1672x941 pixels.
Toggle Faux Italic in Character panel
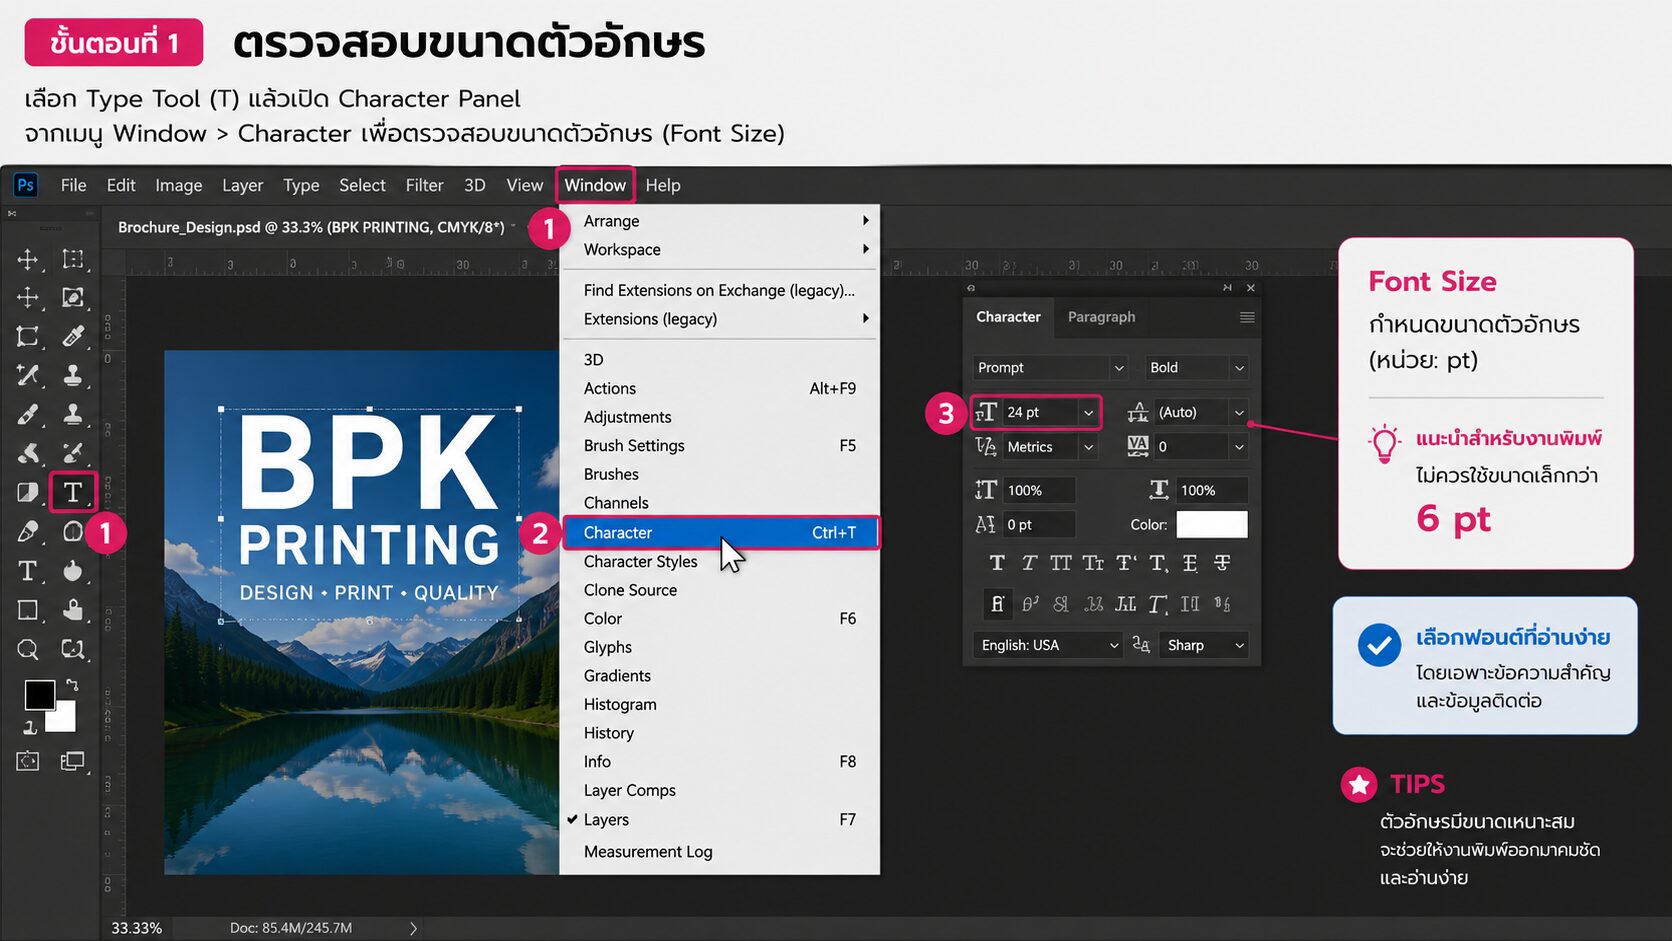click(x=1029, y=563)
